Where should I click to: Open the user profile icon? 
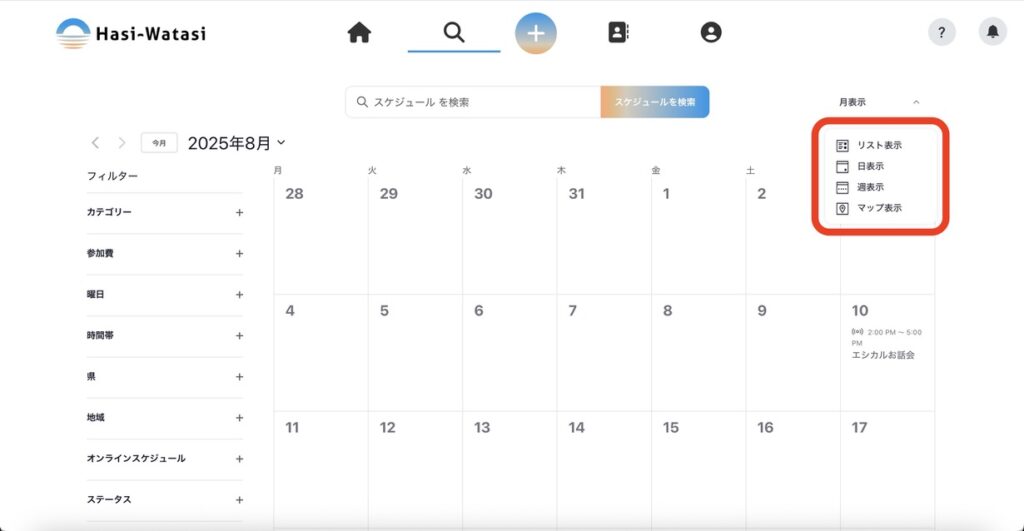click(x=711, y=33)
